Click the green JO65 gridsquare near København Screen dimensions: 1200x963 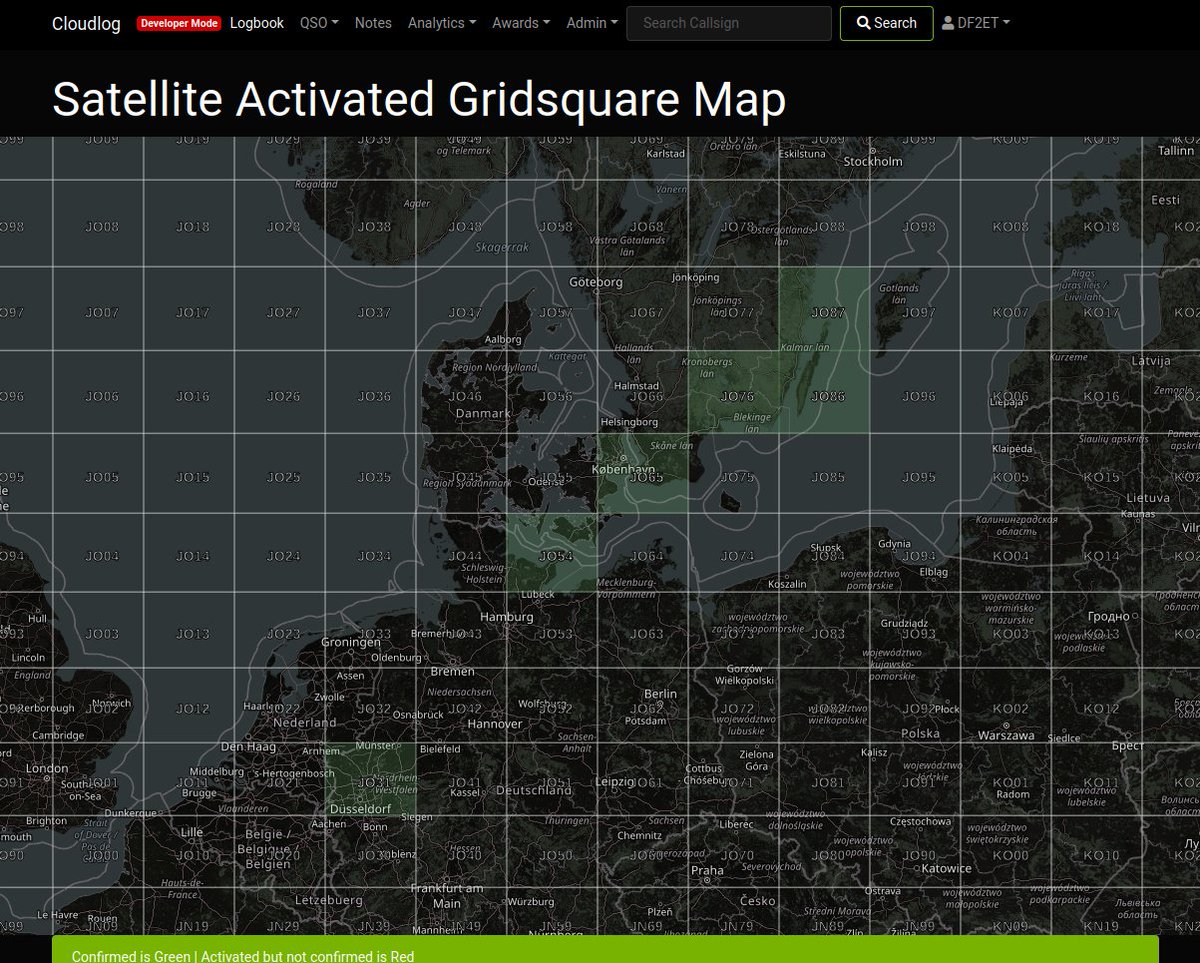click(642, 474)
